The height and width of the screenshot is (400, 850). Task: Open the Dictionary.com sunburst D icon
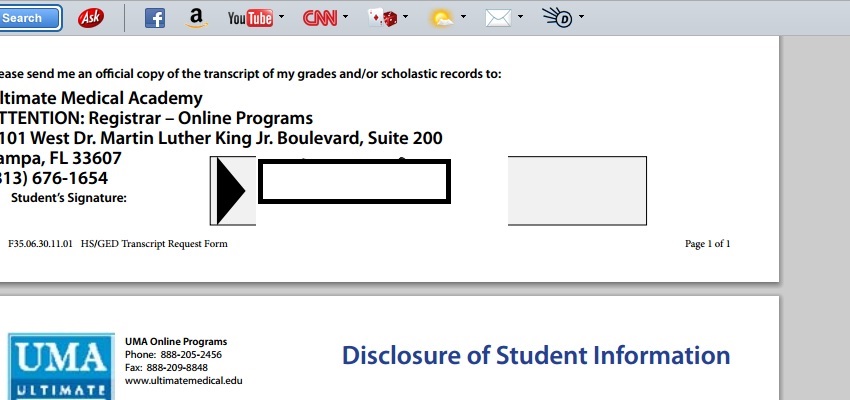coord(558,18)
